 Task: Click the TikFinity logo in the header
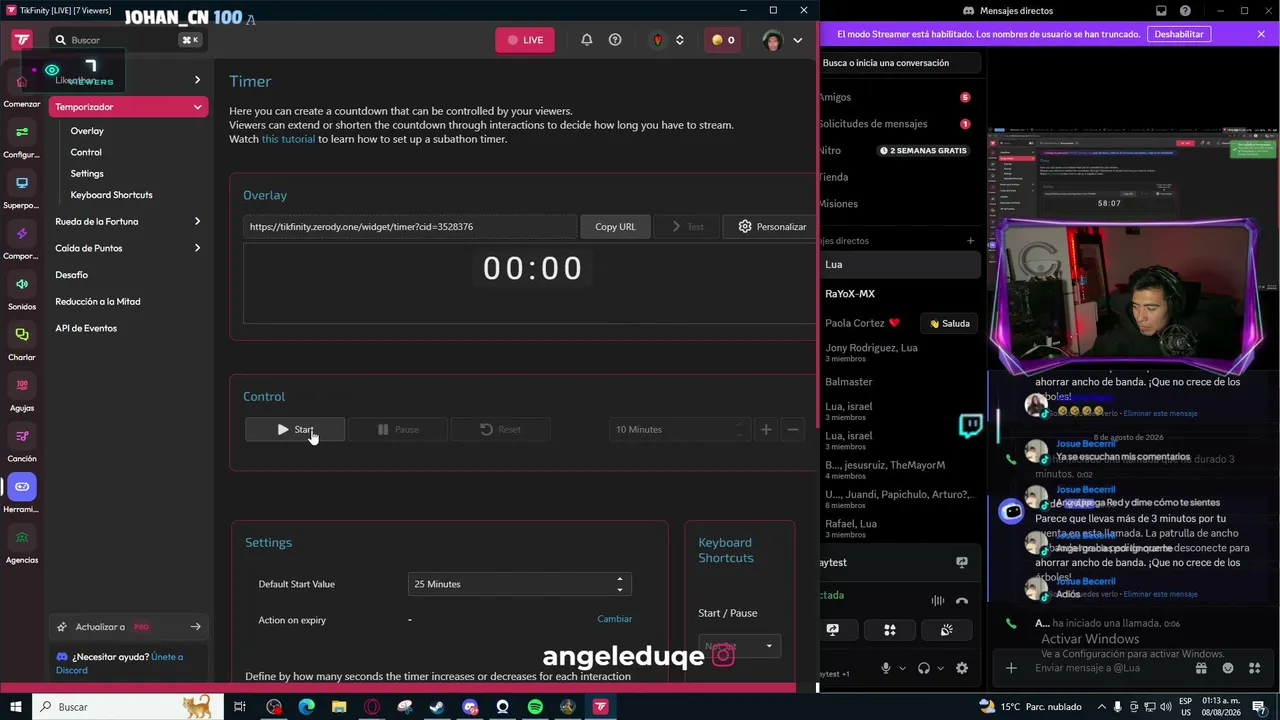coord(22,40)
